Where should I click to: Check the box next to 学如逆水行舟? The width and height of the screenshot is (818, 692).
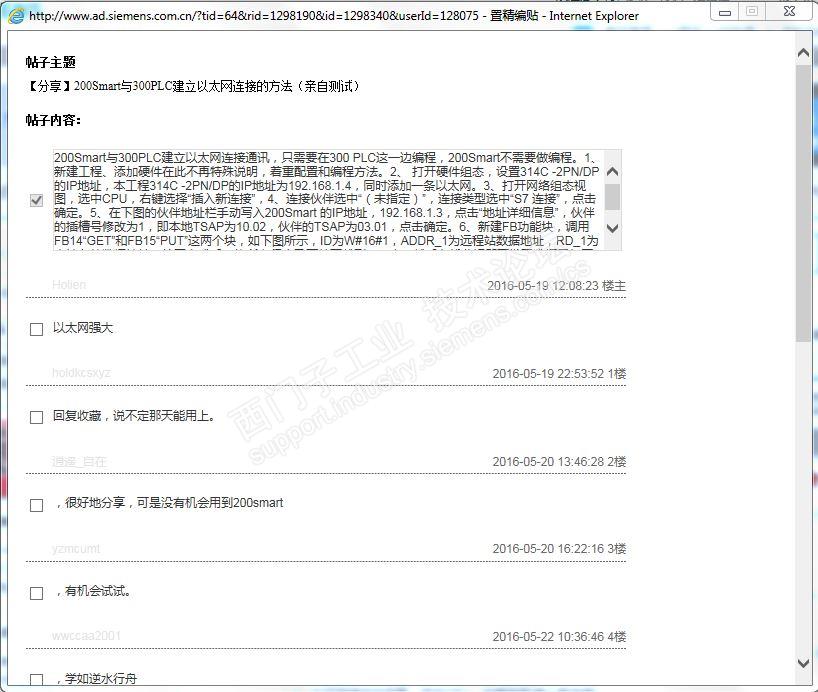[37, 679]
